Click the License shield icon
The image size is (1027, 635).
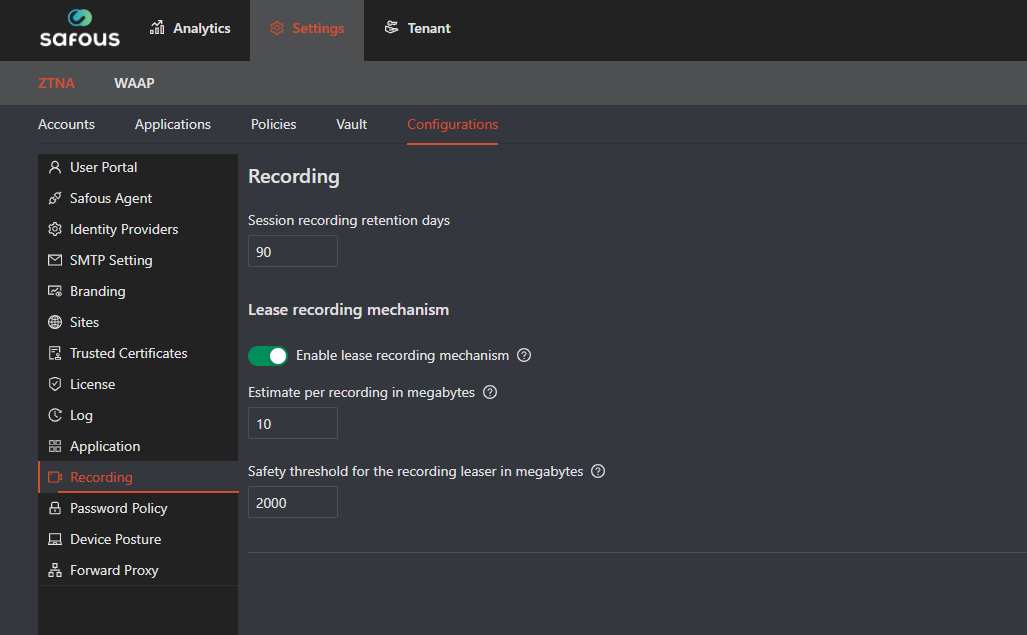pos(55,385)
